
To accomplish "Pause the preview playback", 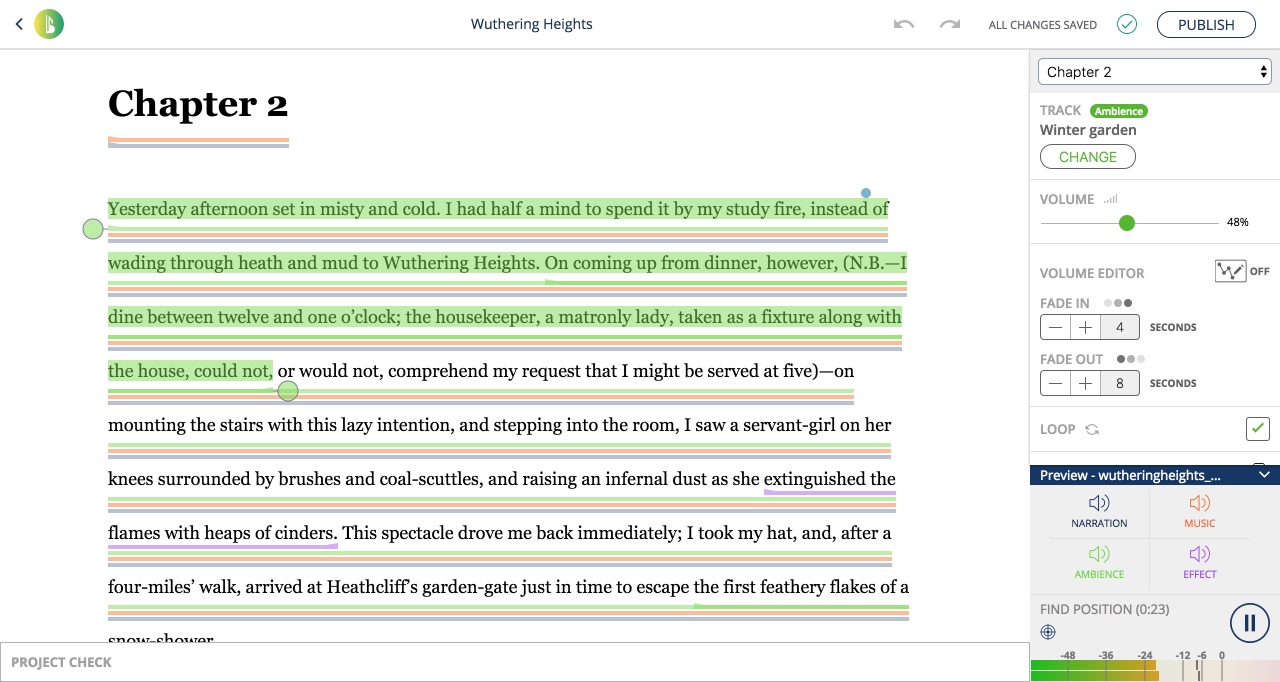I will coord(1249,623).
